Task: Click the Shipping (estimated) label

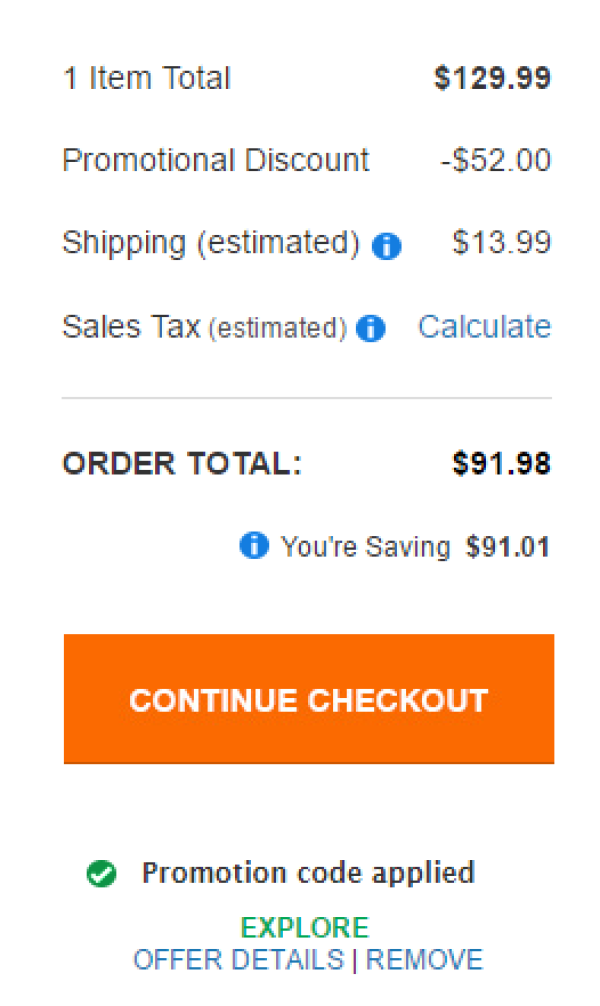Action: point(211,244)
